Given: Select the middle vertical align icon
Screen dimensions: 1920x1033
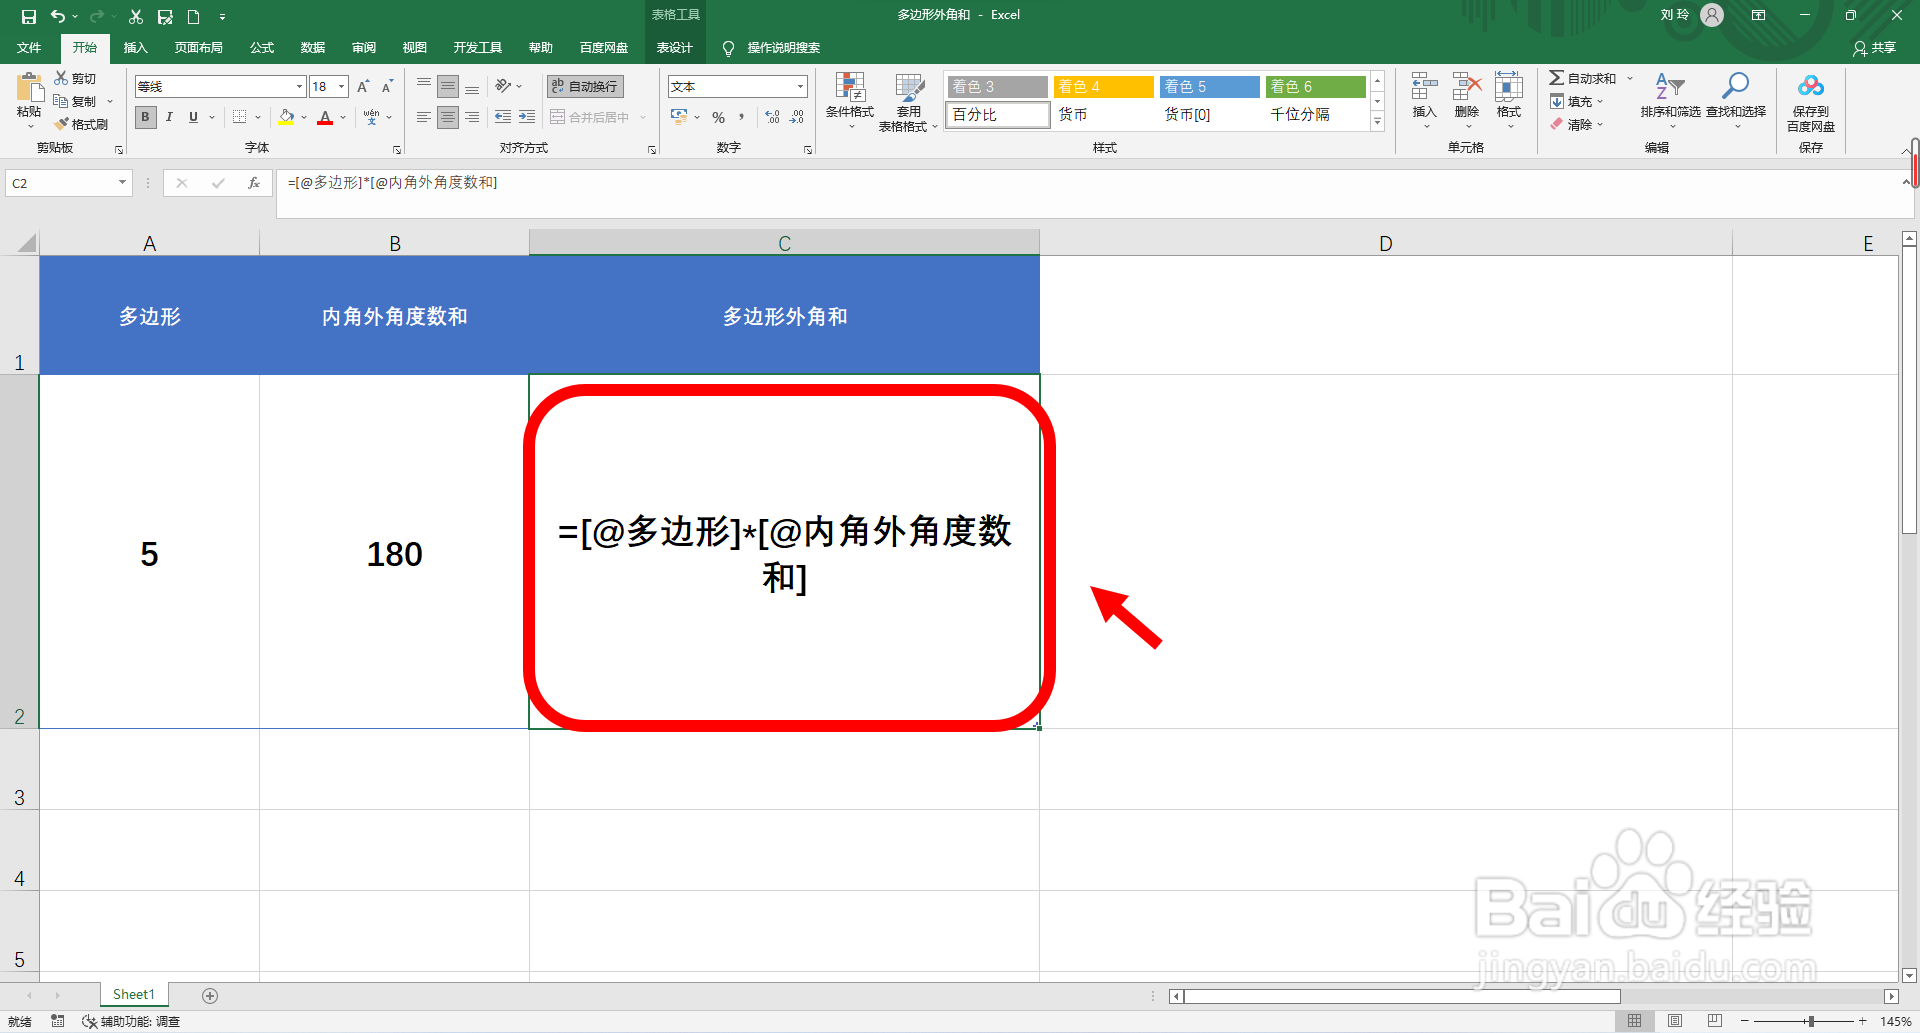Looking at the screenshot, I should pos(448,87).
